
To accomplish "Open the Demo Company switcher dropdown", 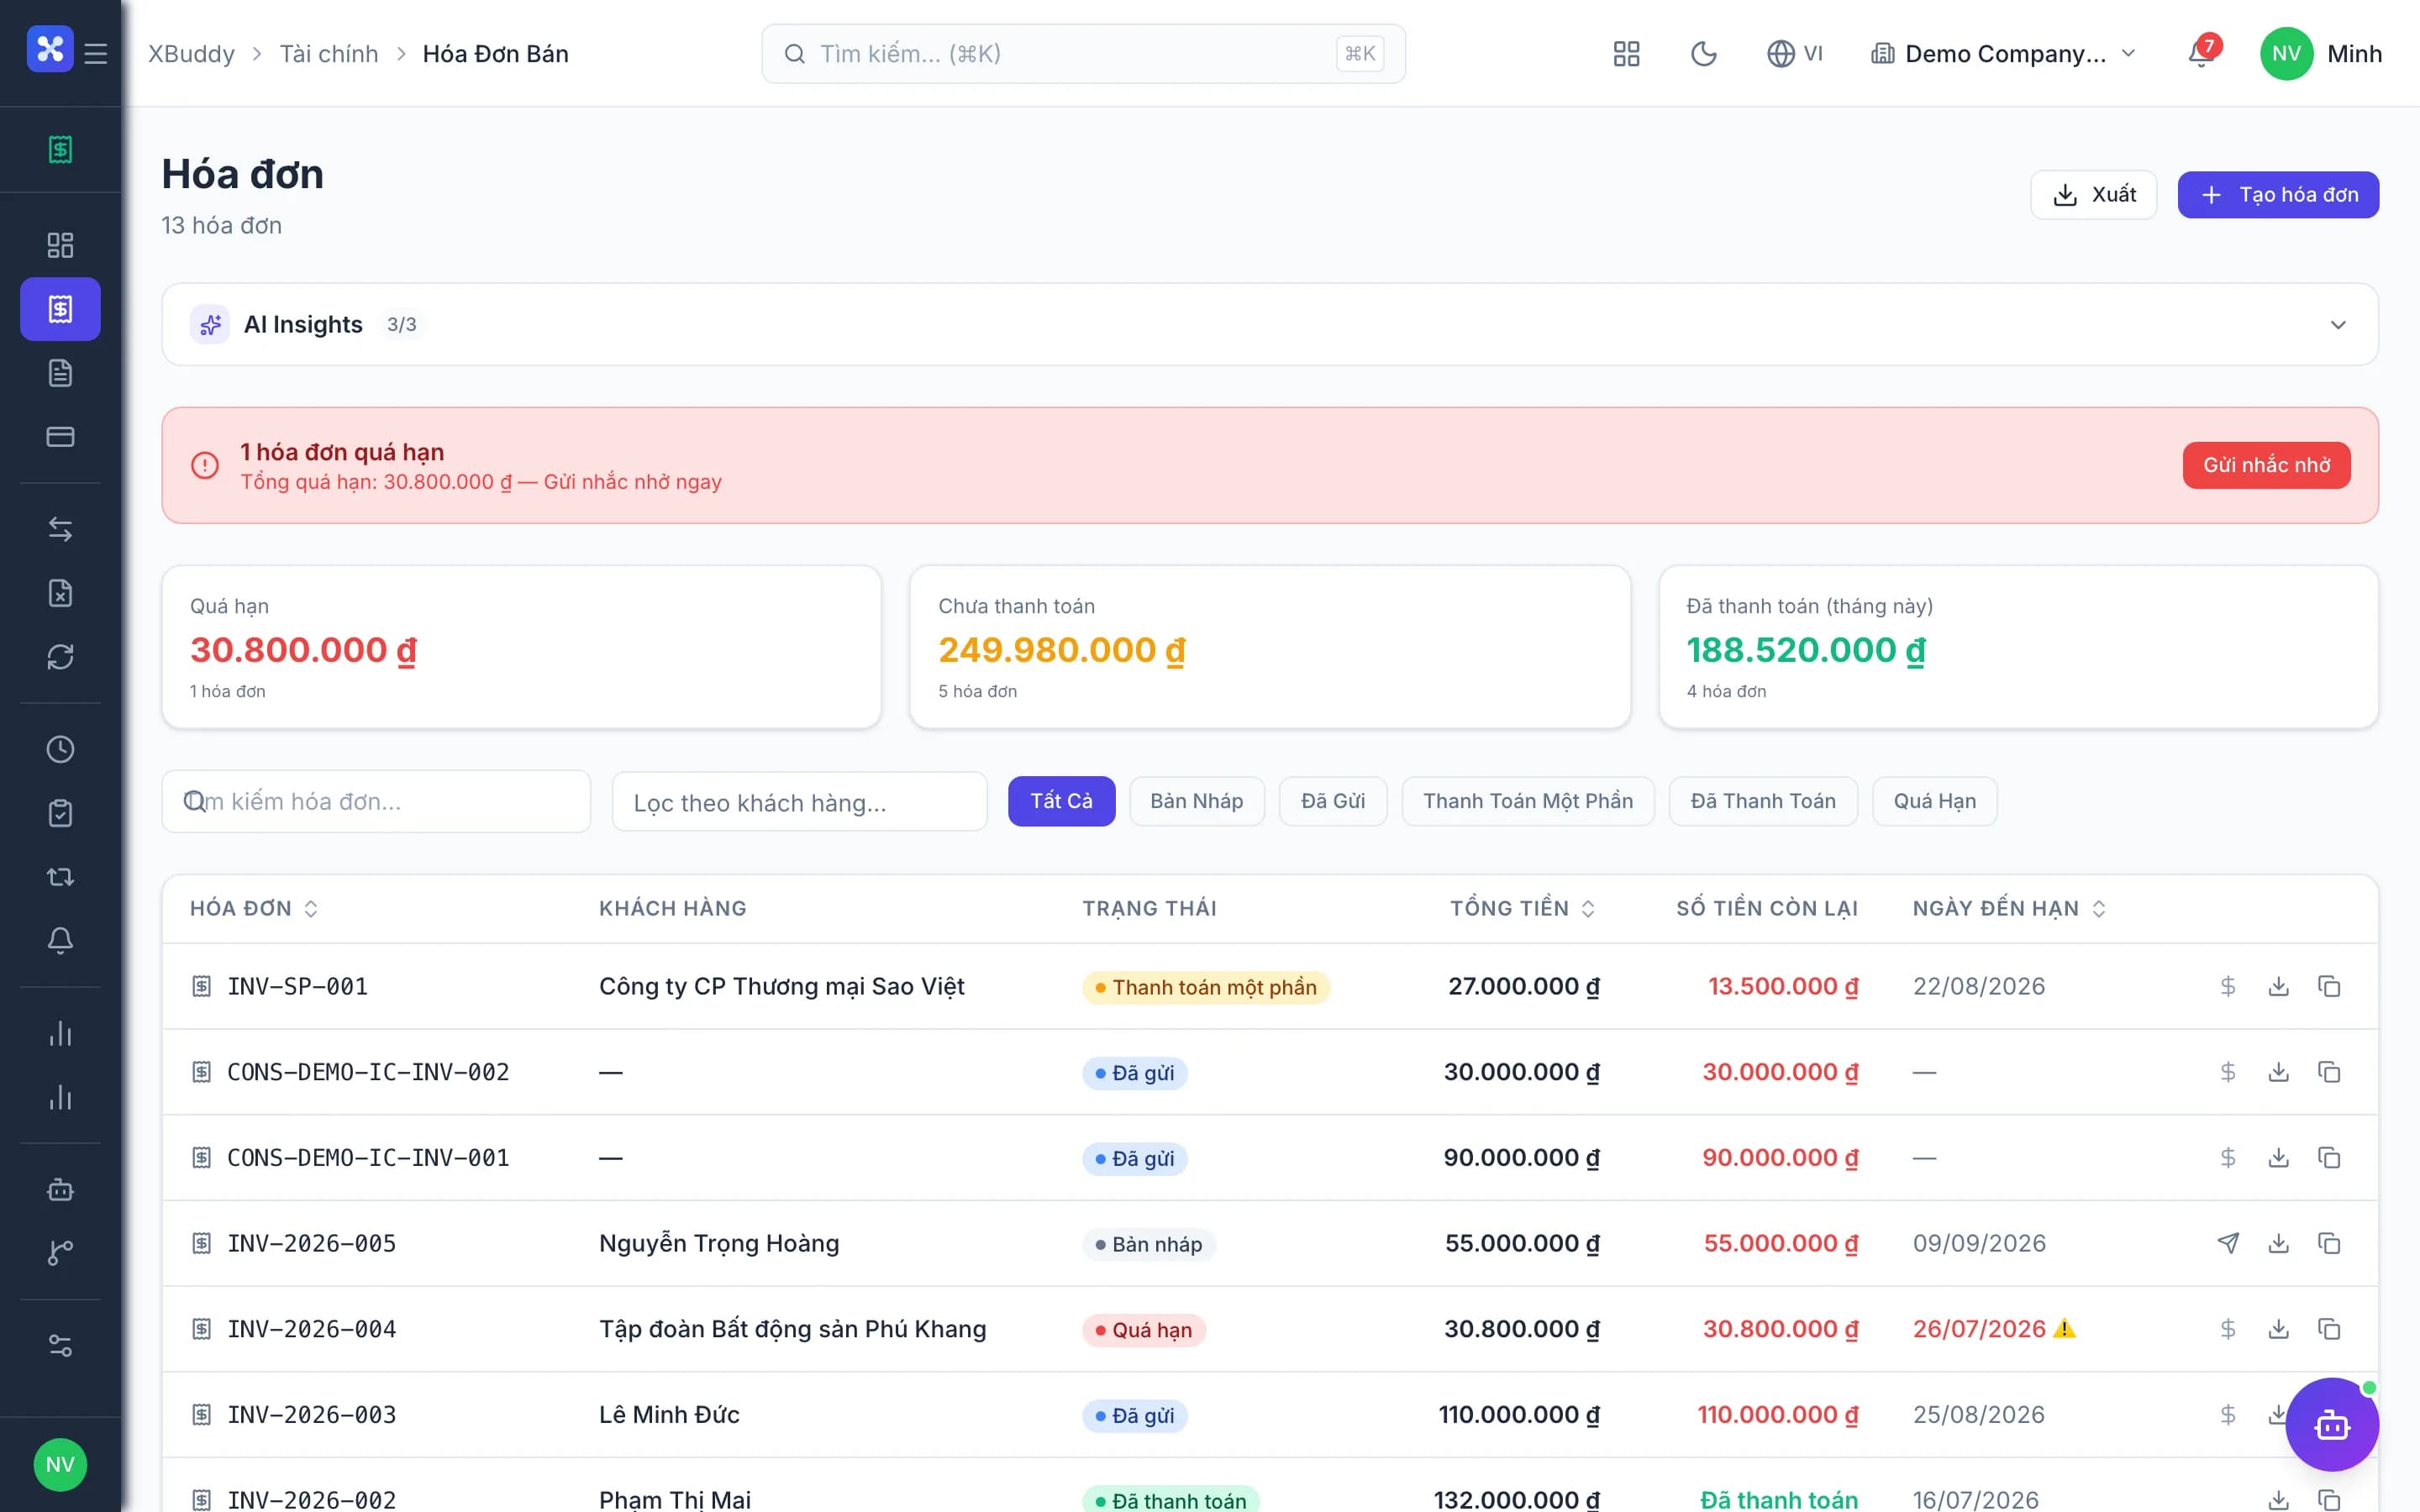I will [2003, 54].
